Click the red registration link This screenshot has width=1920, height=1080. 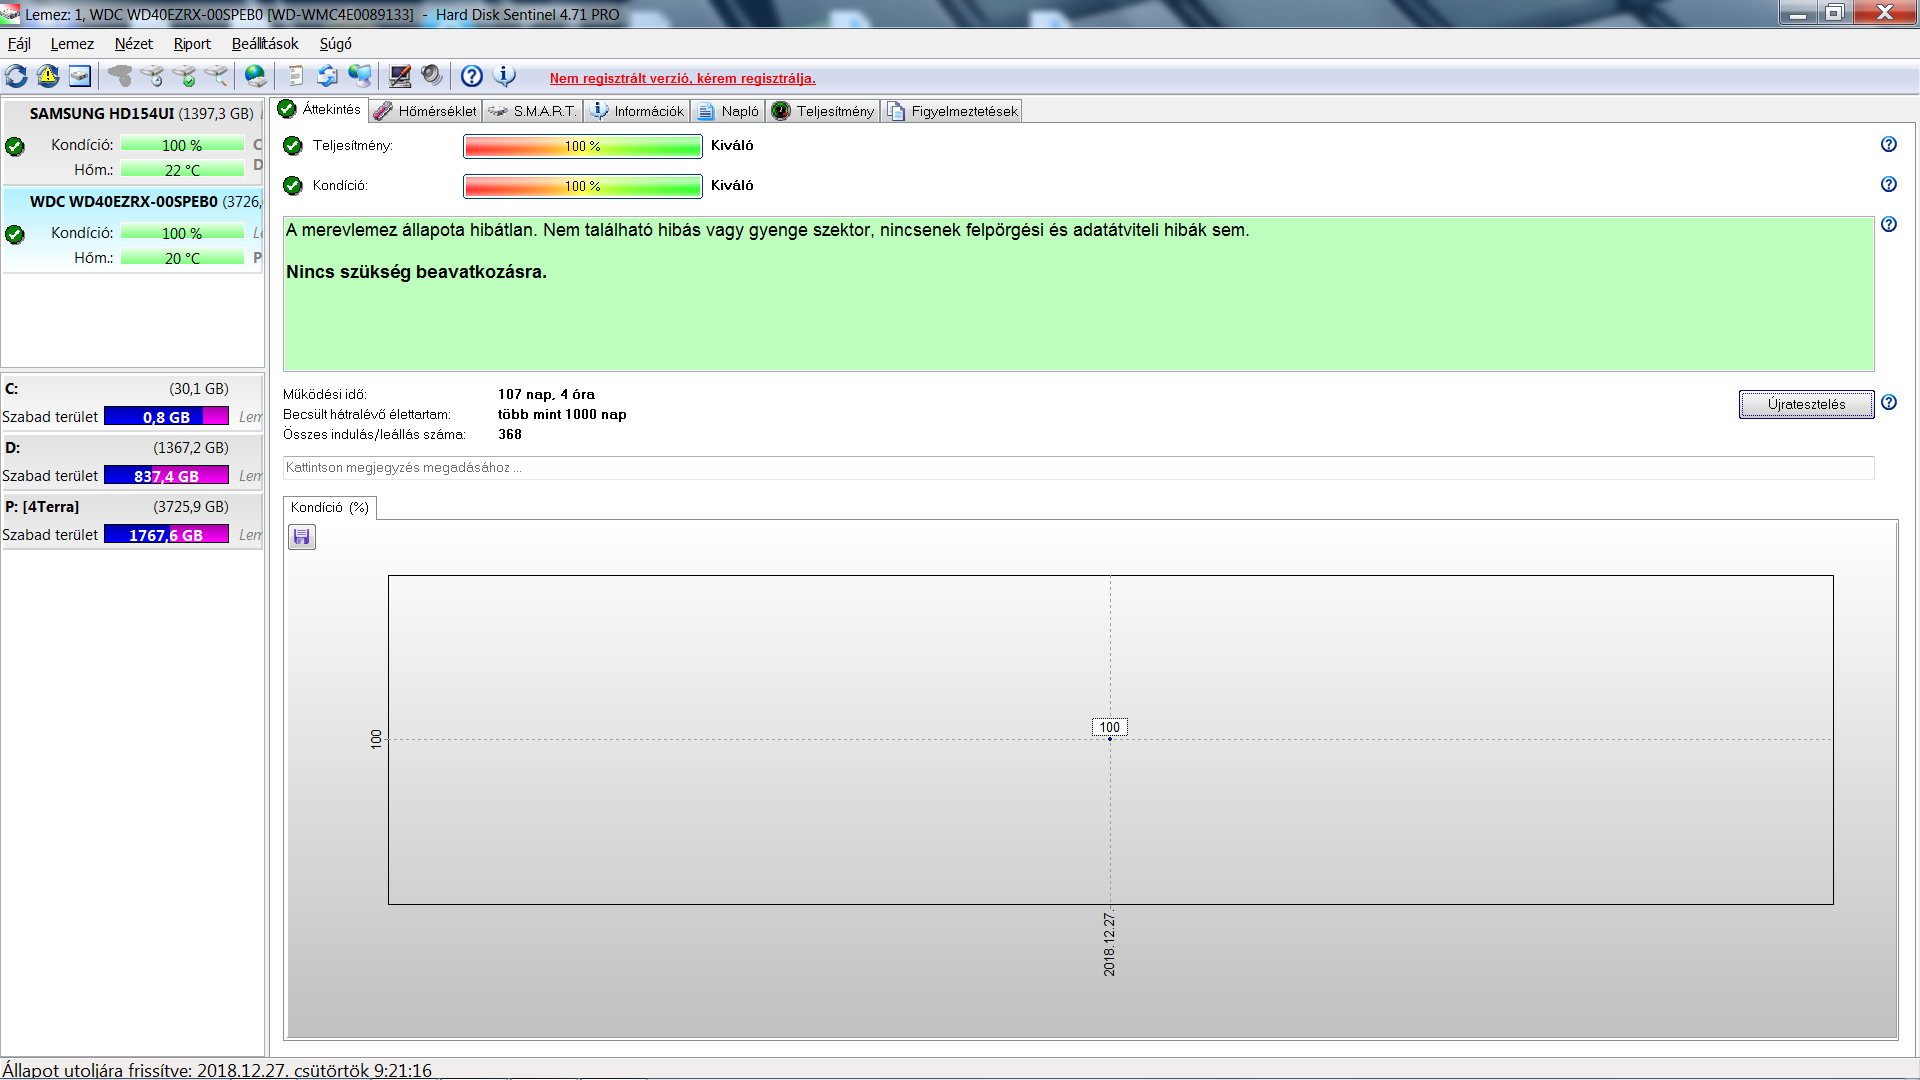[x=682, y=78]
